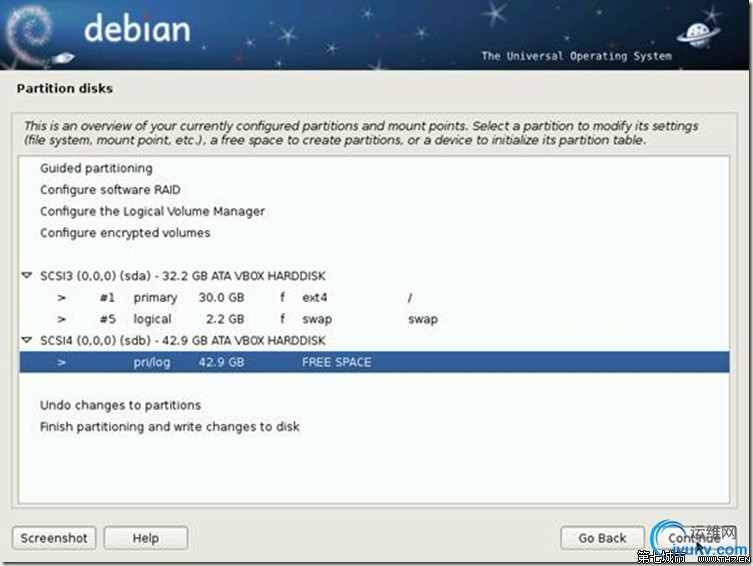Collapse the SCSI4 sdb disk triangle

(27, 340)
